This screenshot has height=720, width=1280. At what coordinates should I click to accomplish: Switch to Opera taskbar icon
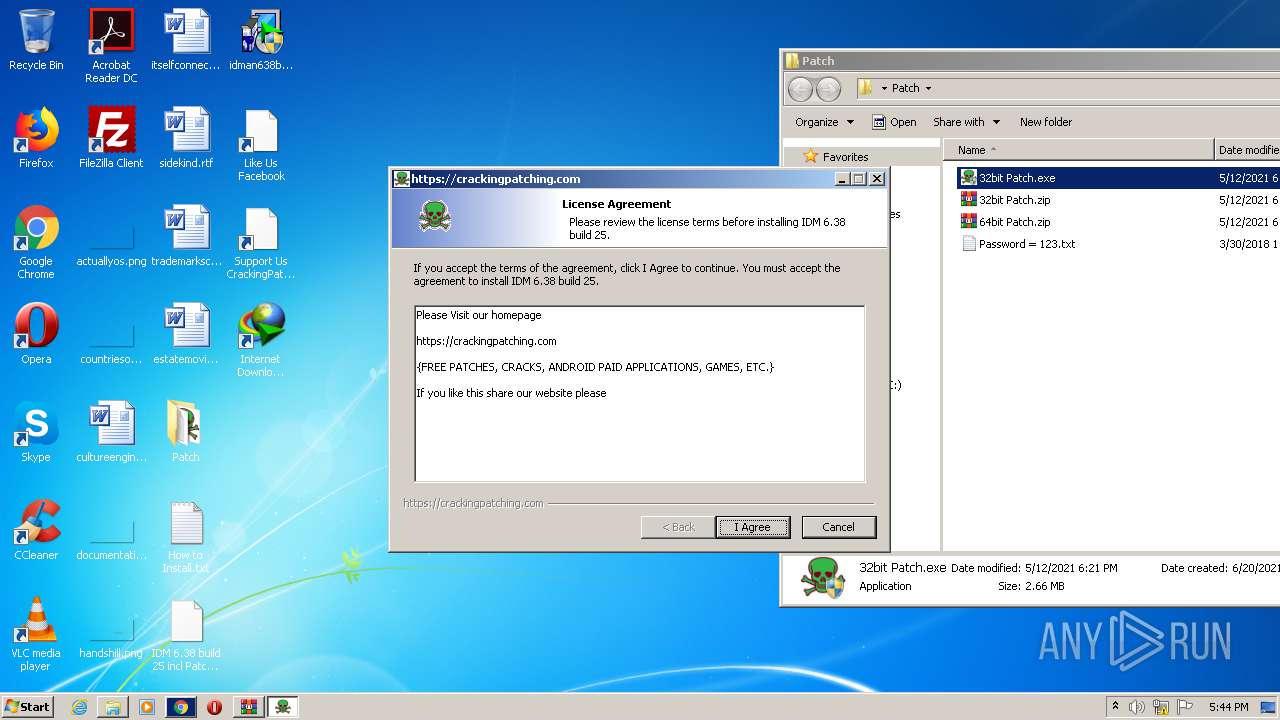pos(214,707)
